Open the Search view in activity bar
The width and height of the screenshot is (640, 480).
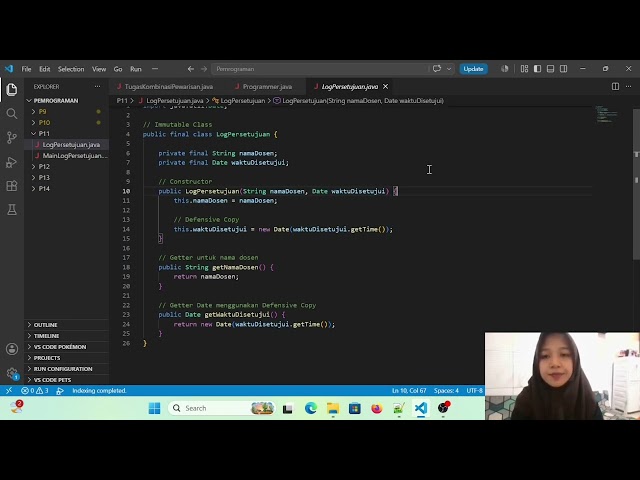(x=12, y=114)
